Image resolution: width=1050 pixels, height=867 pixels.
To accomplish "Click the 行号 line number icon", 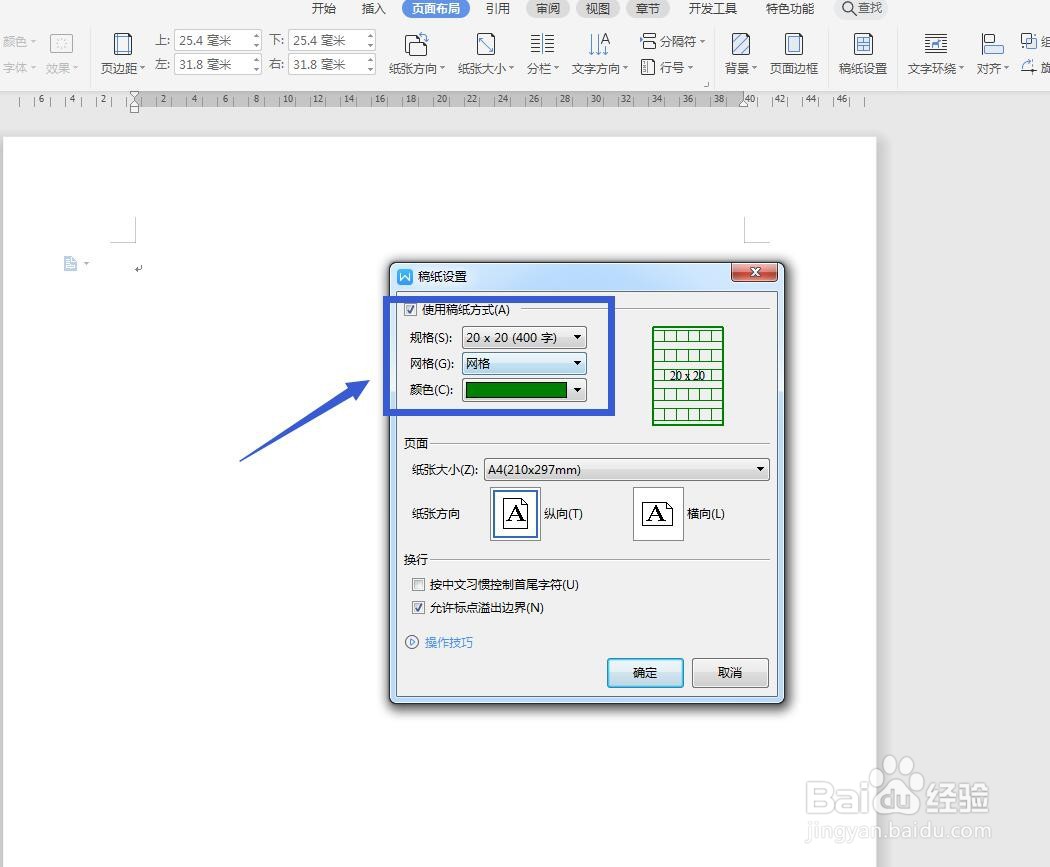I will coord(648,67).
